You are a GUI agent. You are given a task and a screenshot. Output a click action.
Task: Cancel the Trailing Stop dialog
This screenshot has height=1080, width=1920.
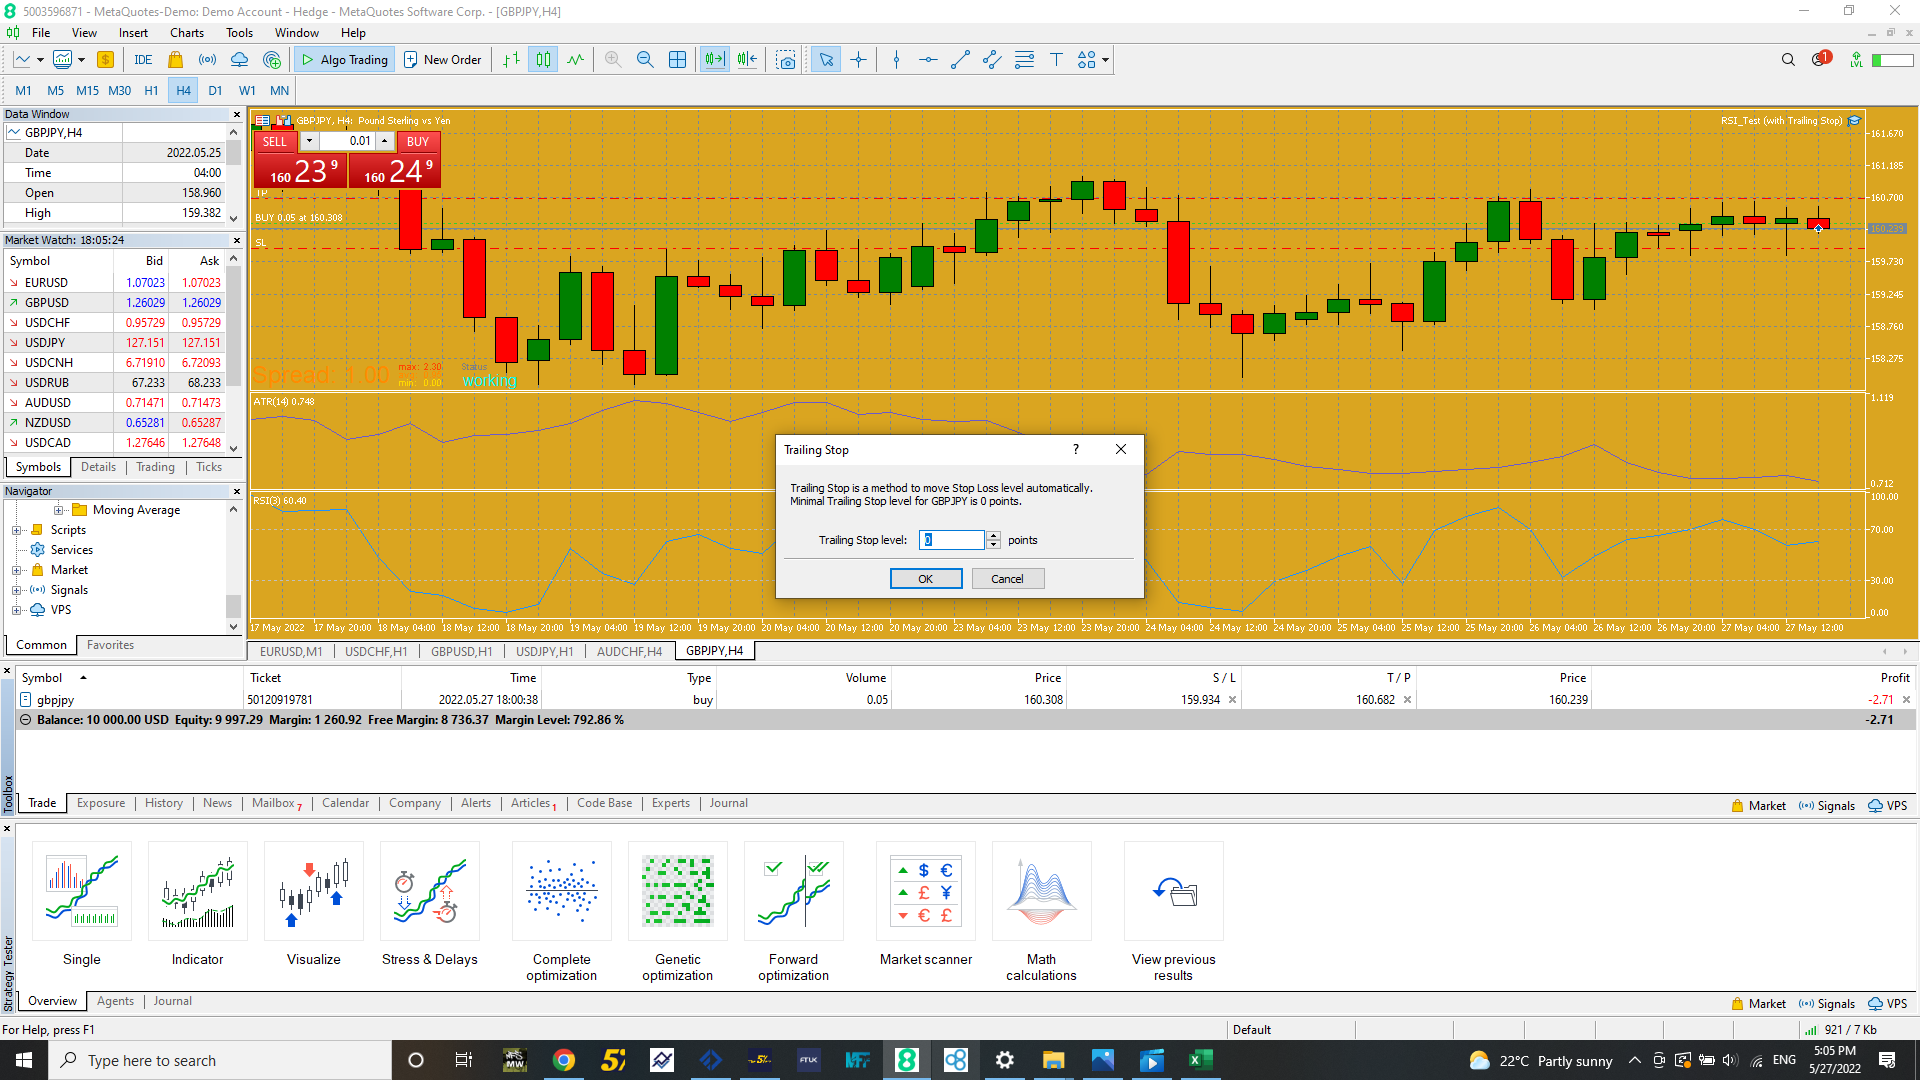click(x=1007, y=579)
